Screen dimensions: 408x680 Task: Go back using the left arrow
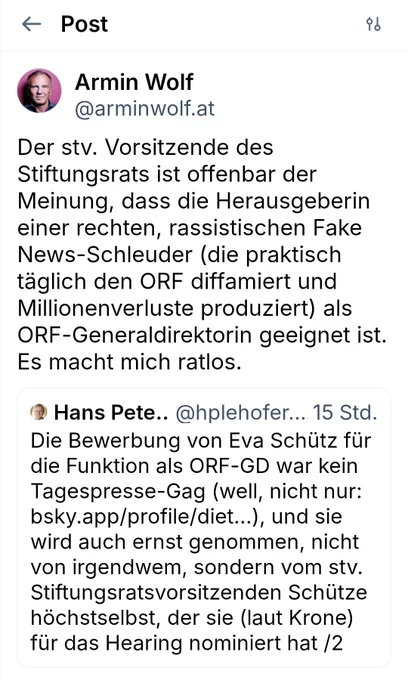click(x=31, y=24)
